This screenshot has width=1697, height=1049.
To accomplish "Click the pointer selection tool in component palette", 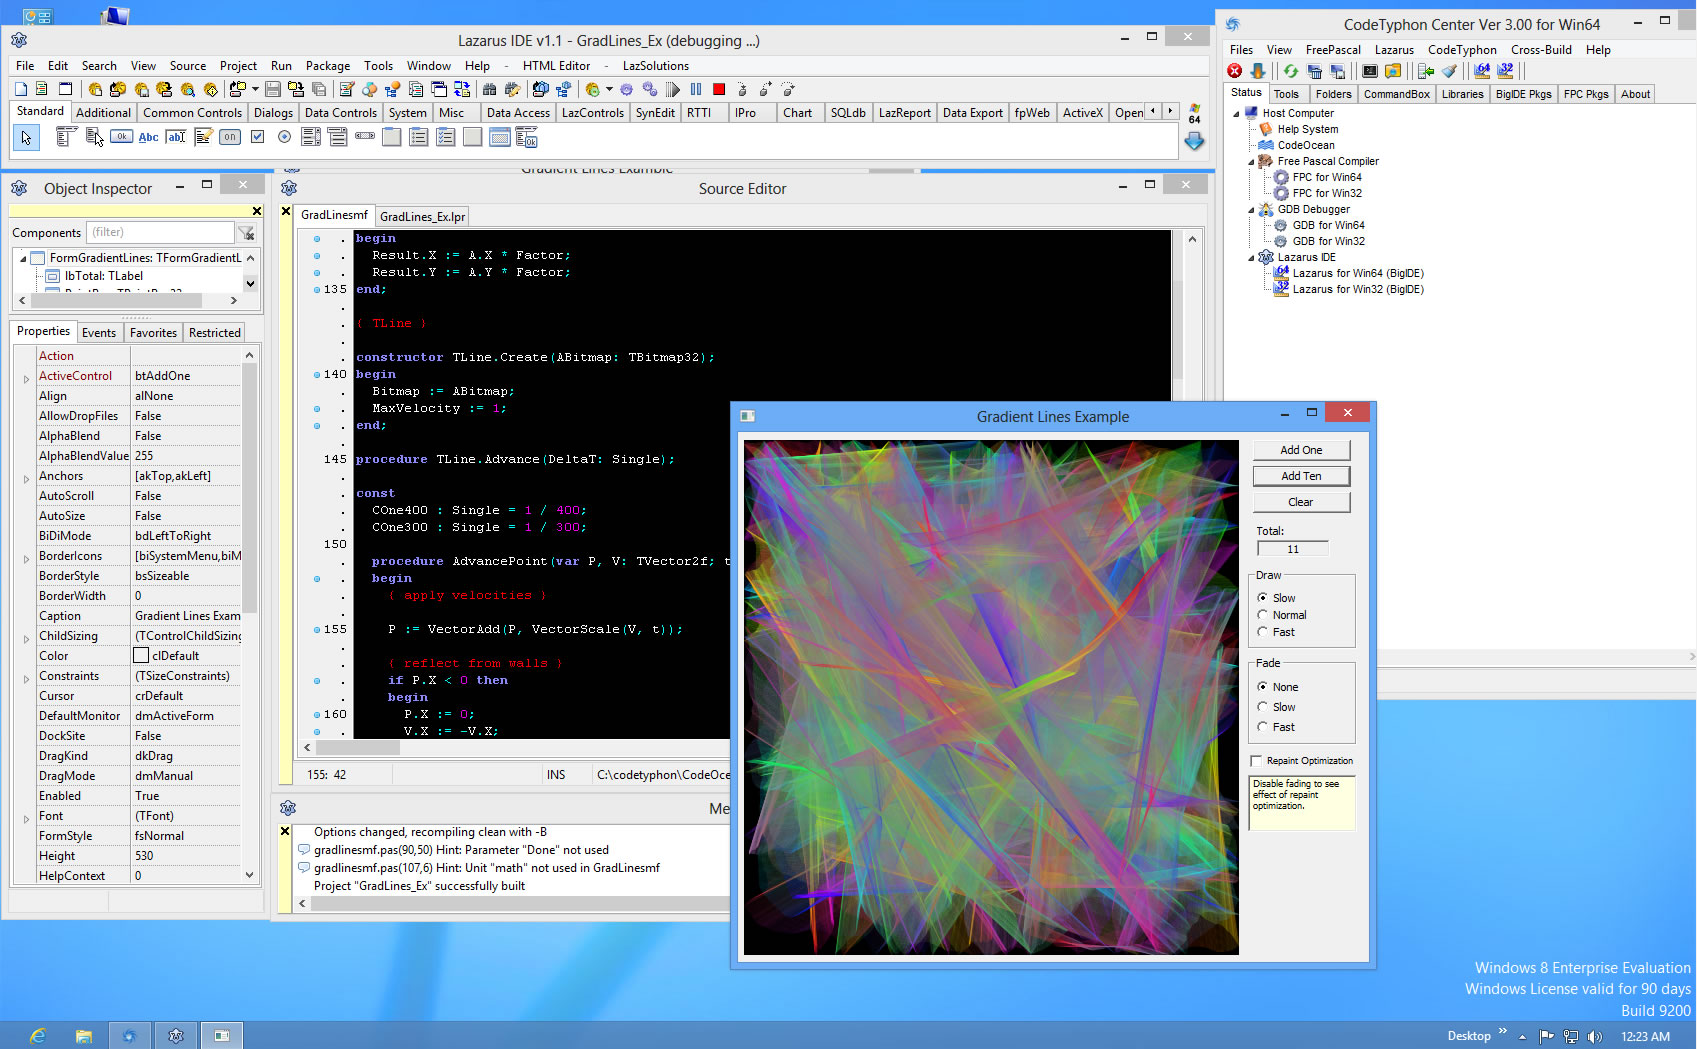I will tap(27, 137).
